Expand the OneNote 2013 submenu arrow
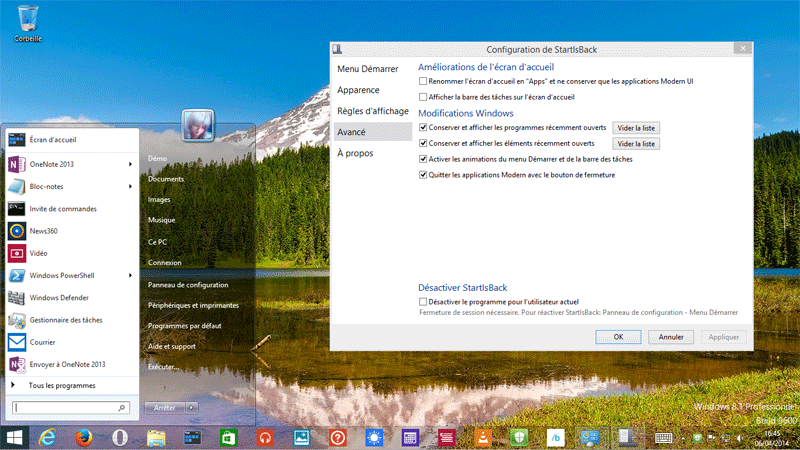 point(131,163)
